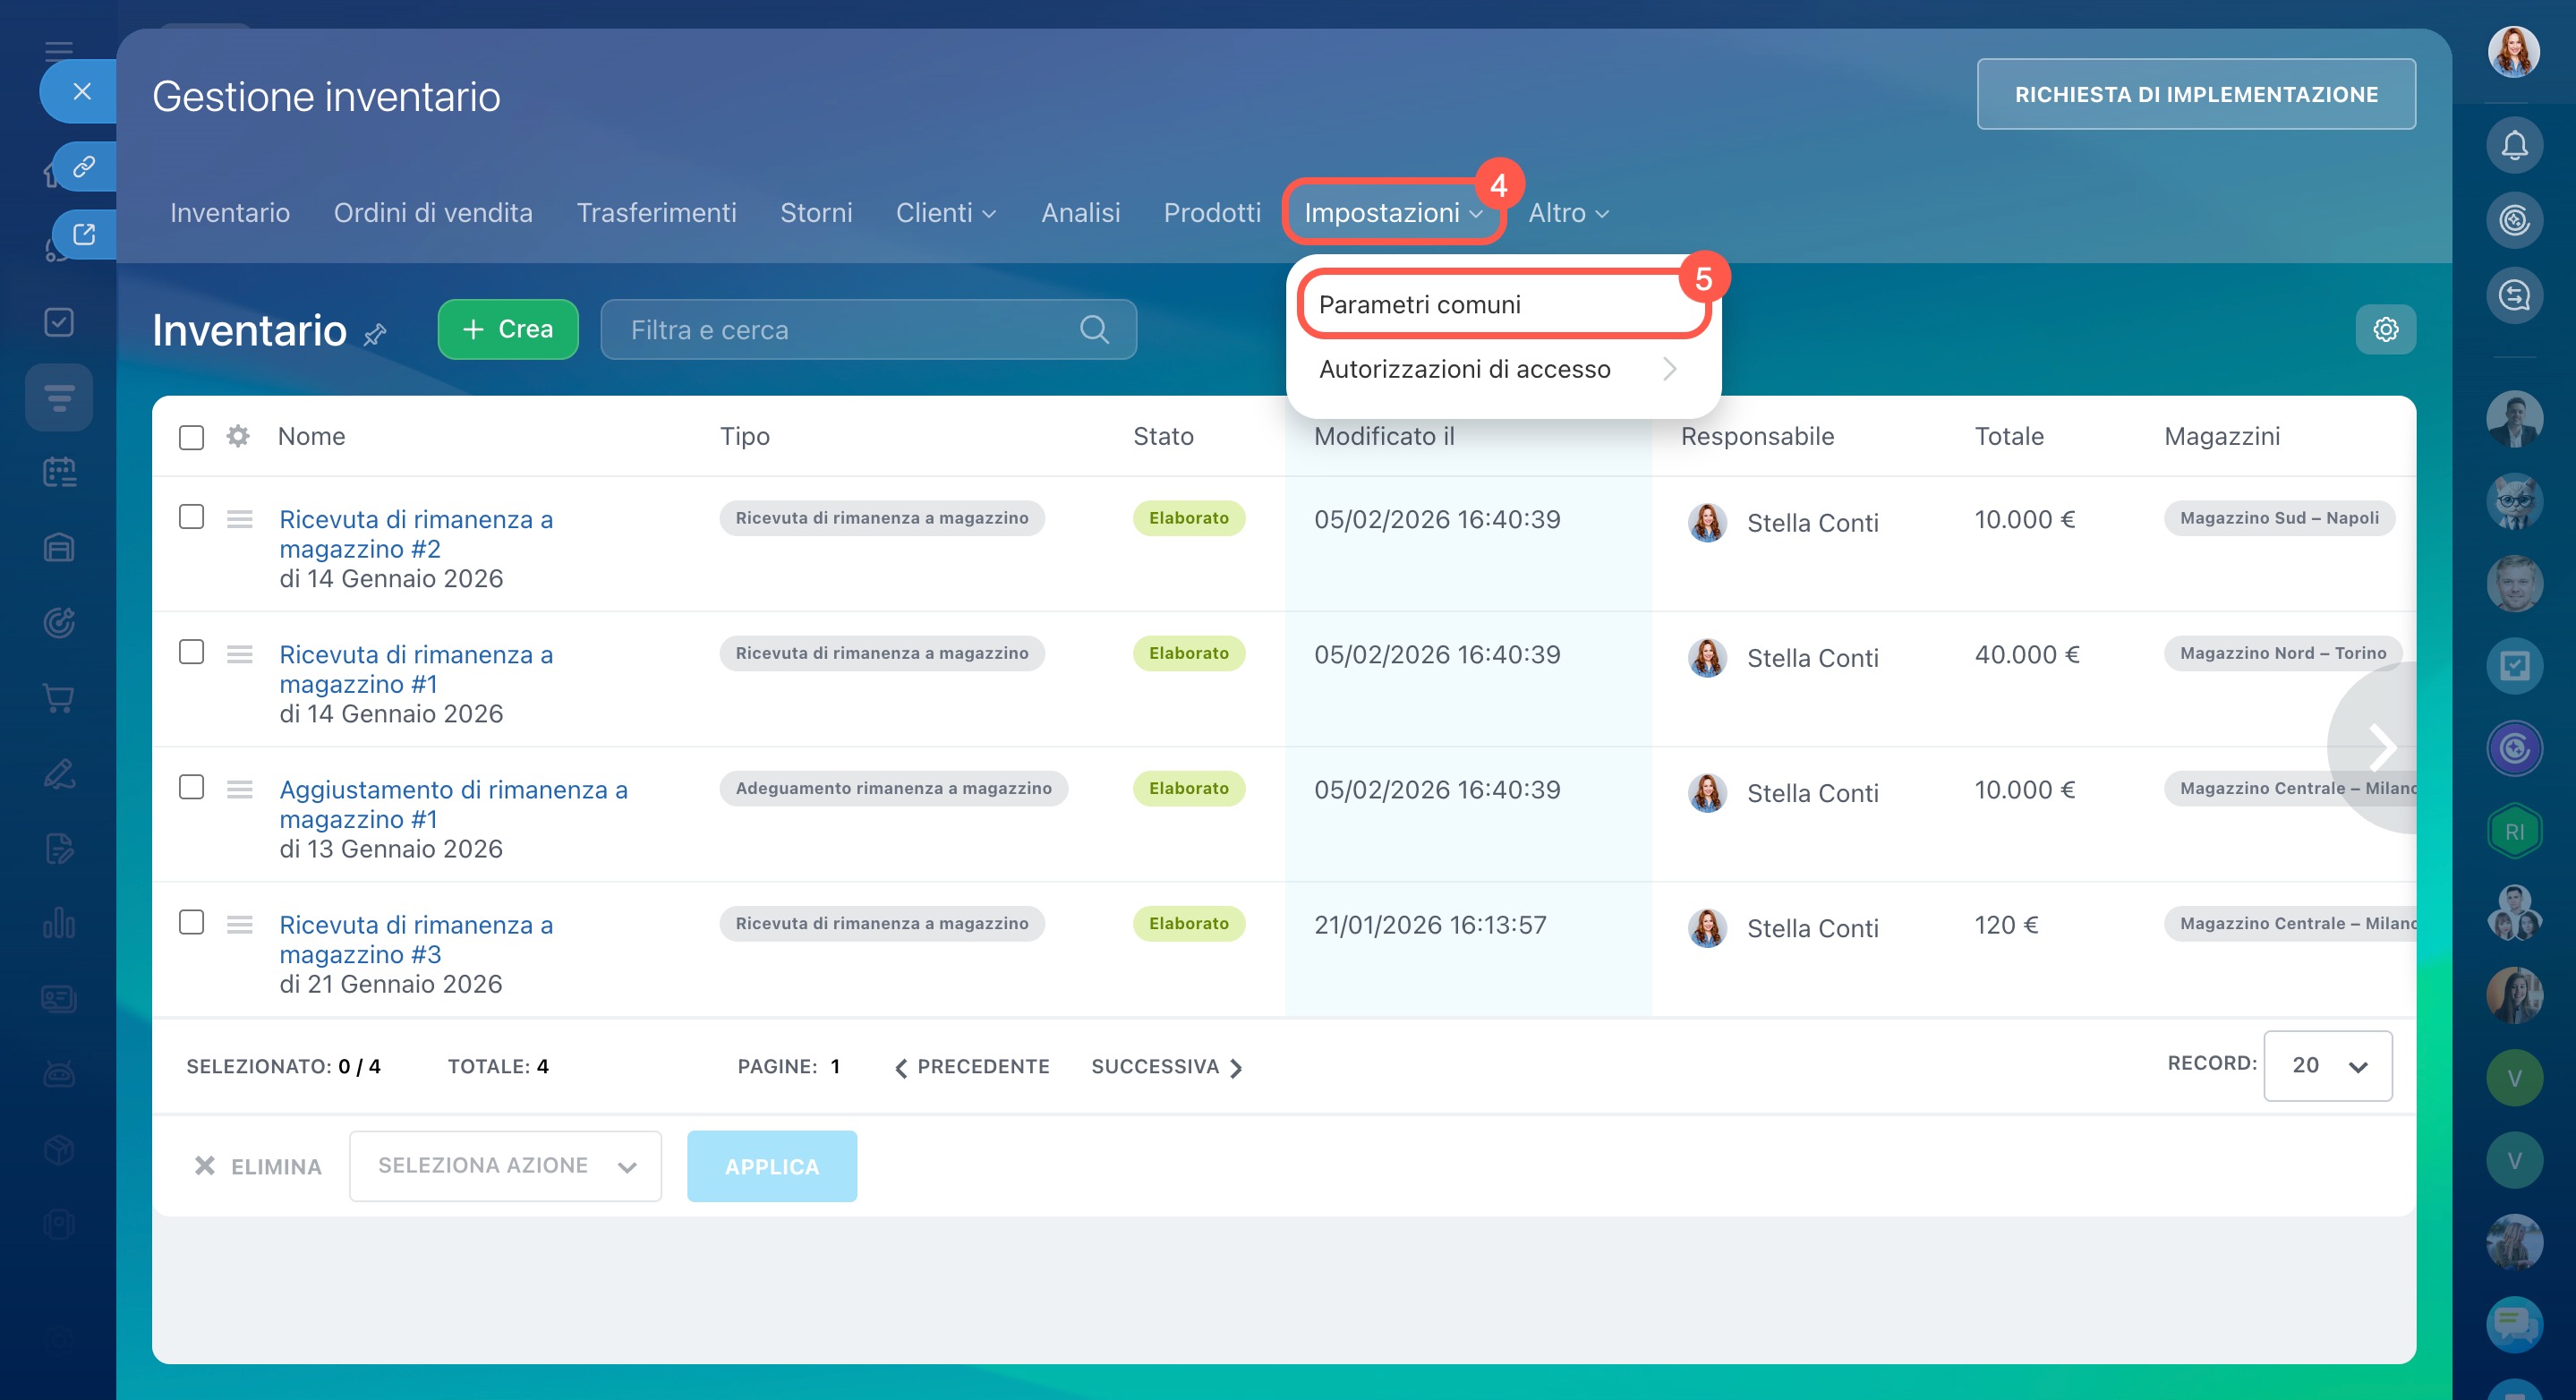Click the magnifier icon in search field

(1094, 329)
